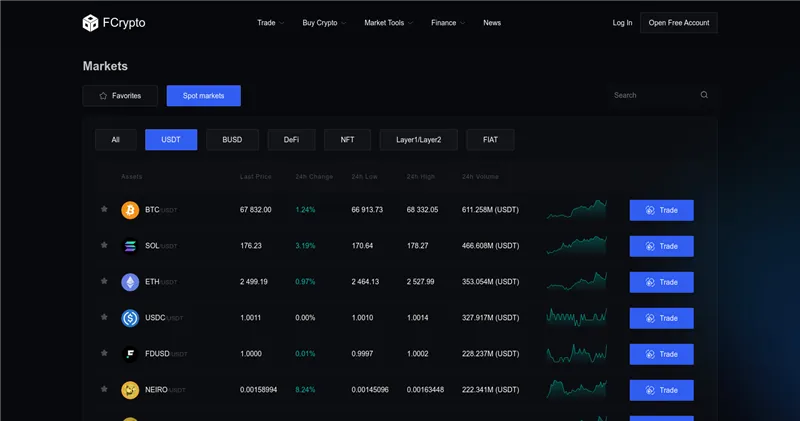Click the Open Free Account button
Image resolution: width=800 pixels, height=421 pixels.
tap(679, 23)
